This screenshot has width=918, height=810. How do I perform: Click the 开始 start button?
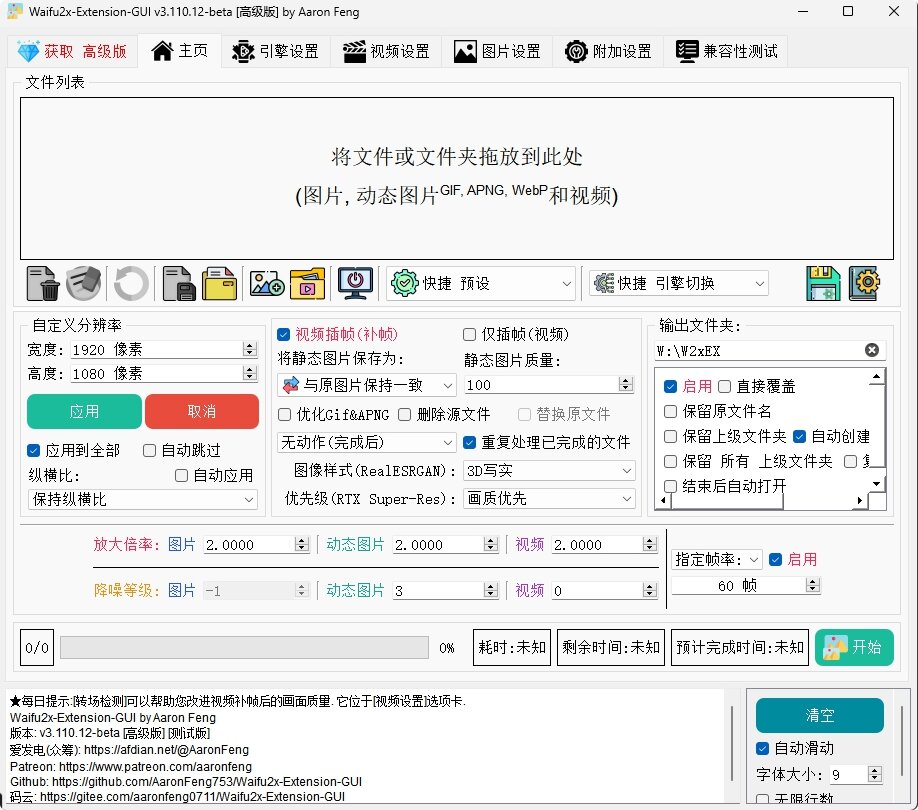(x=854, y=647)
